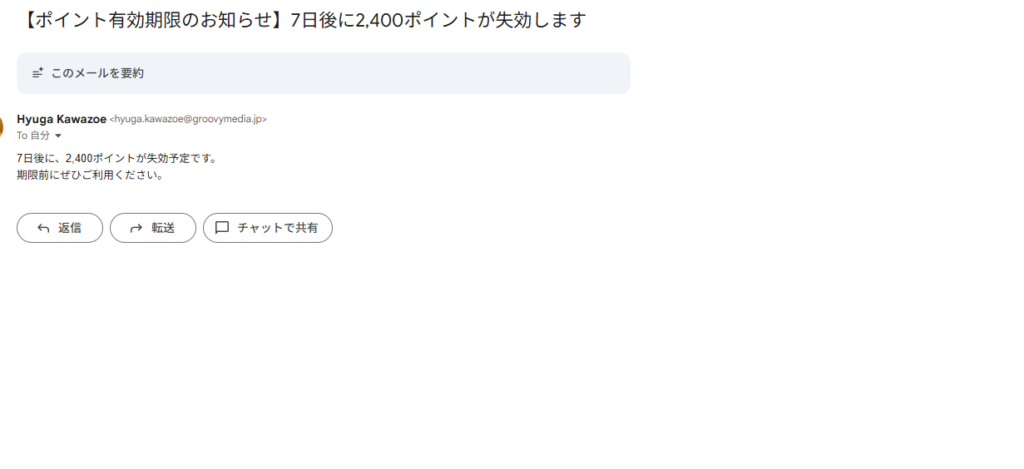Click the sparkle icon beside このメールを要約
1024x469 pixels.
pyautogui.click(x=38, y=73)
